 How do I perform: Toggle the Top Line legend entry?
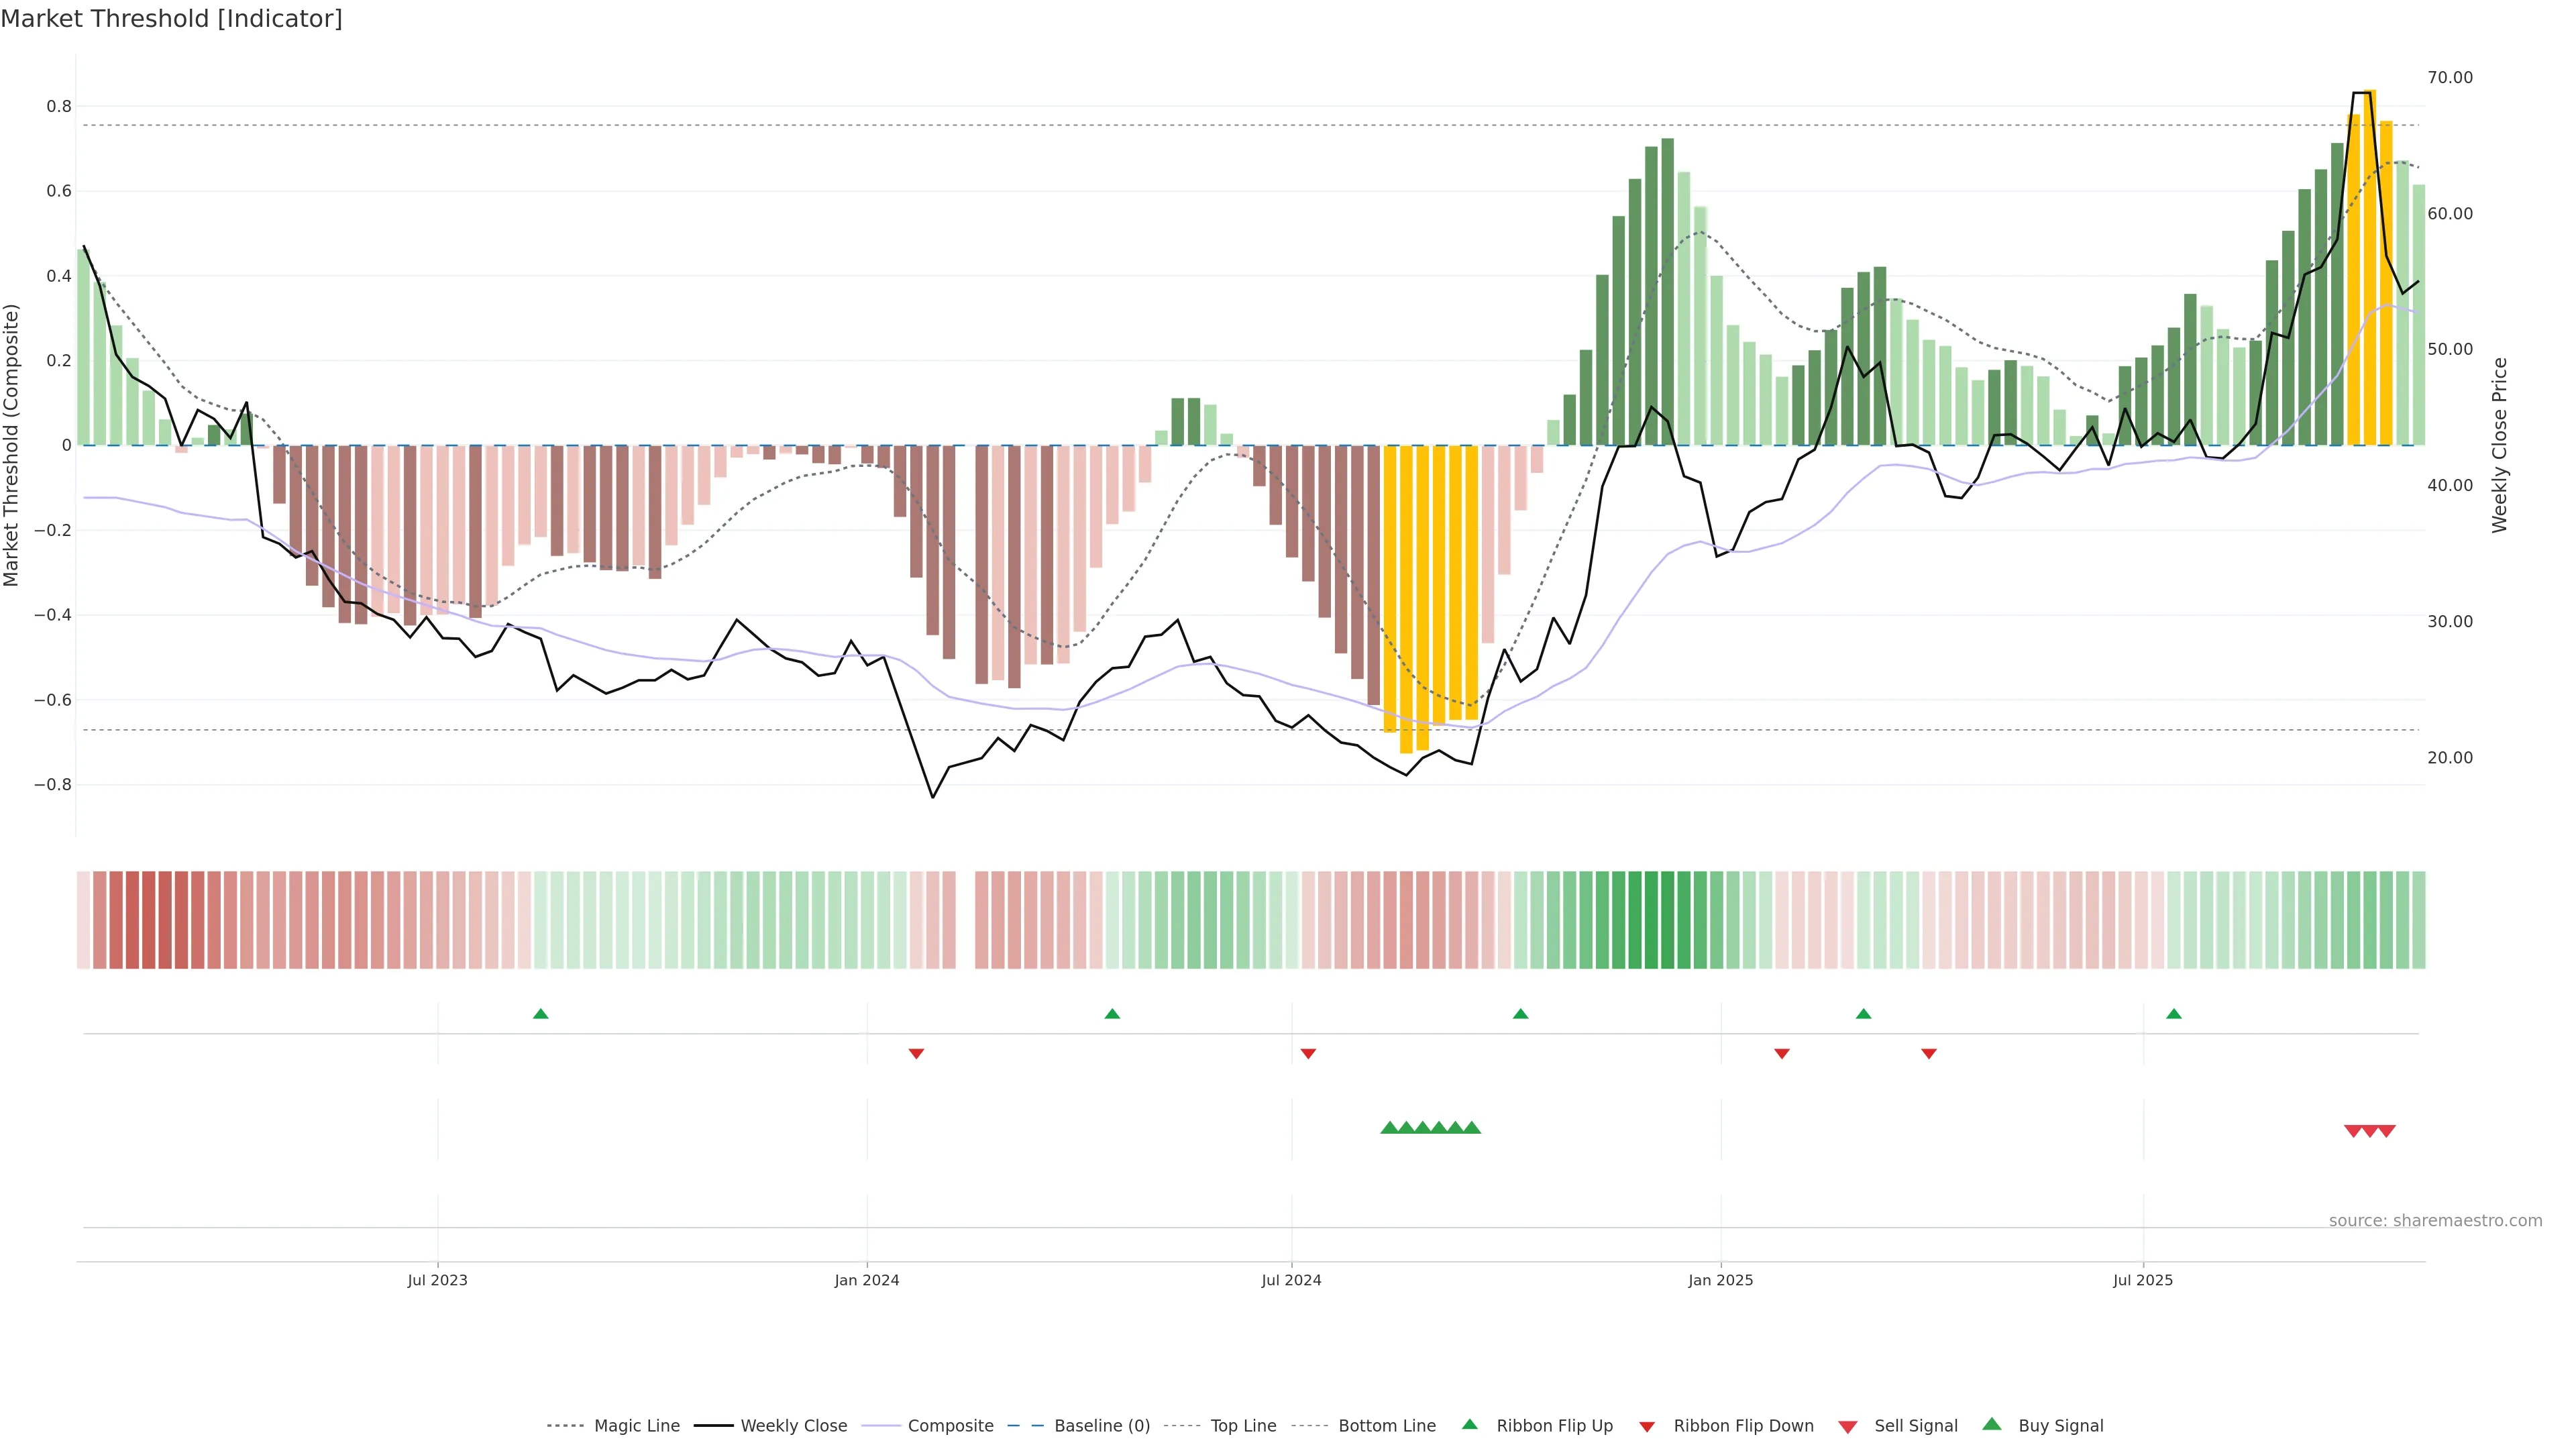coord(1243,1426)
